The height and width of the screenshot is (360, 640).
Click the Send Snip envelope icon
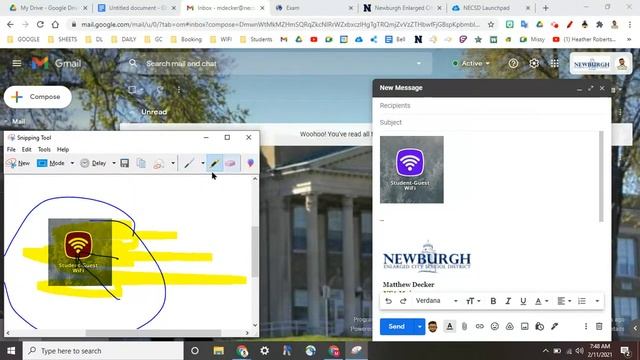159,163
